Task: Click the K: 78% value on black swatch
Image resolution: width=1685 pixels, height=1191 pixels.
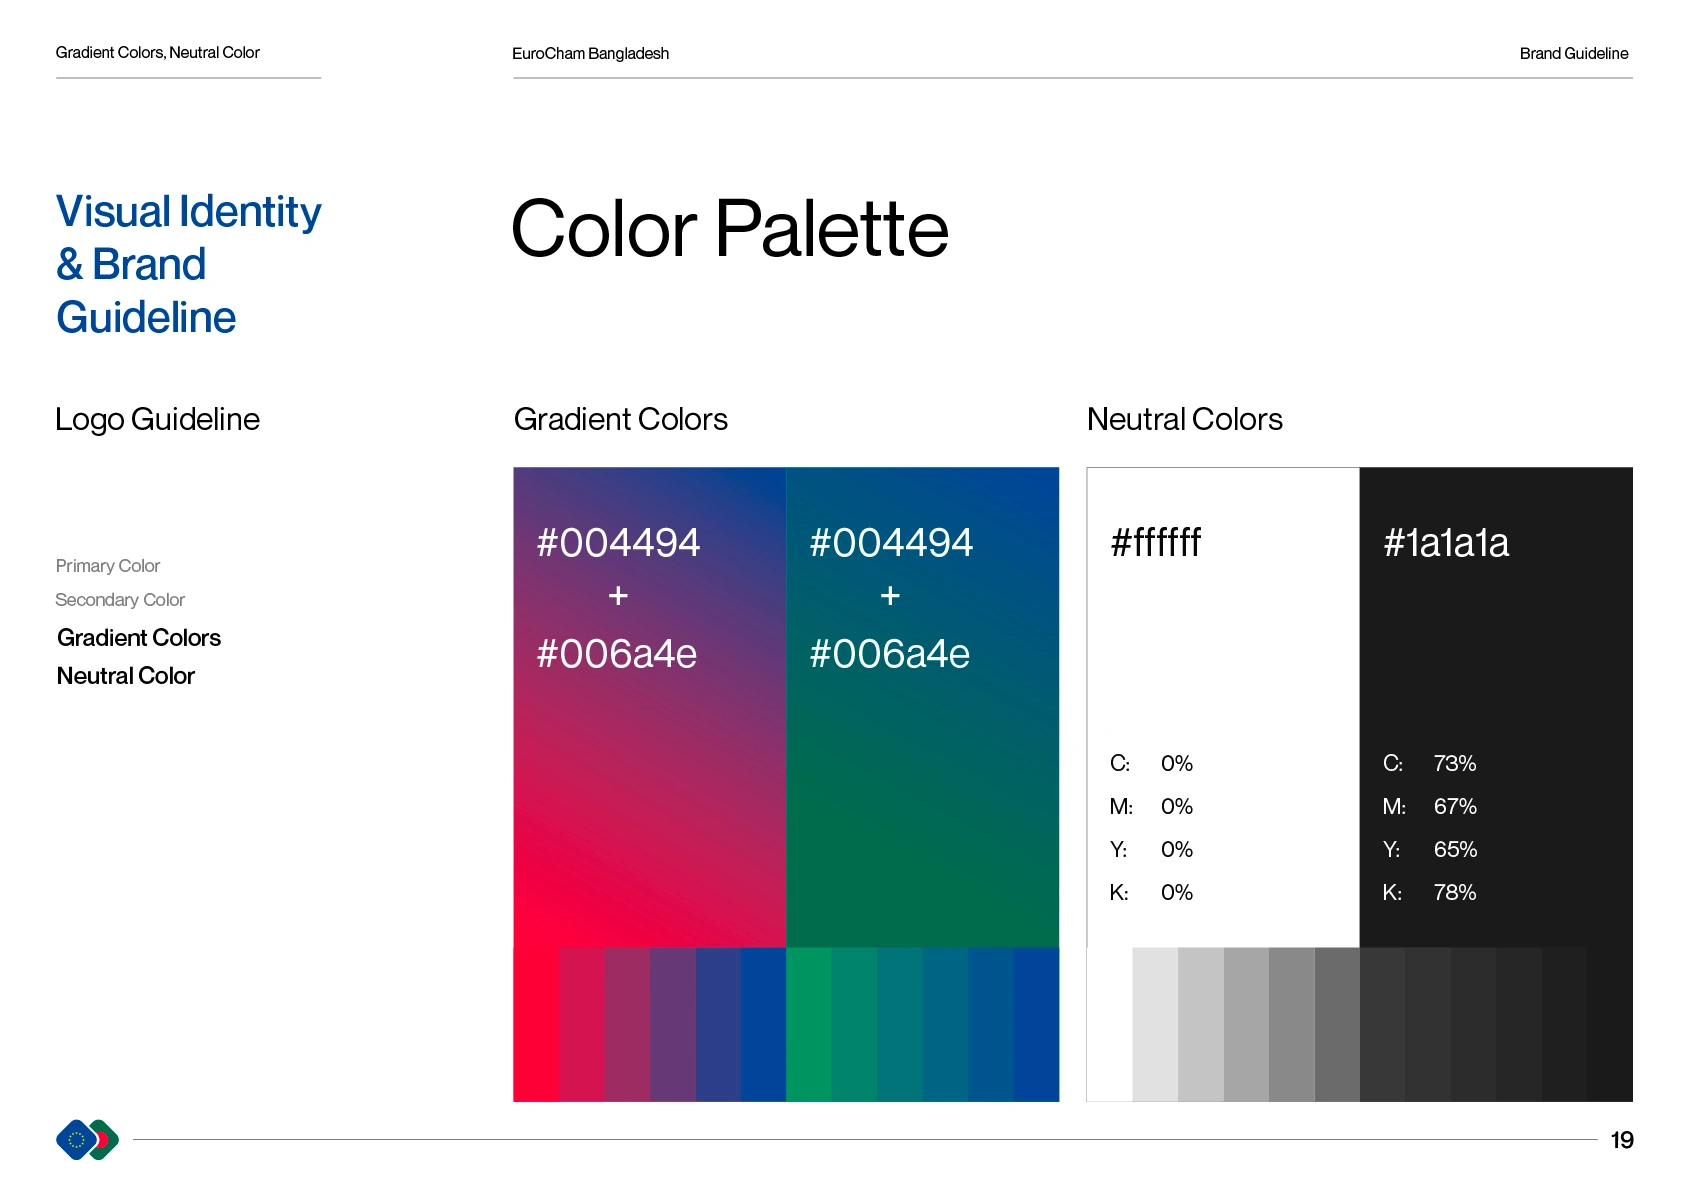Action: coord(1454,892)
